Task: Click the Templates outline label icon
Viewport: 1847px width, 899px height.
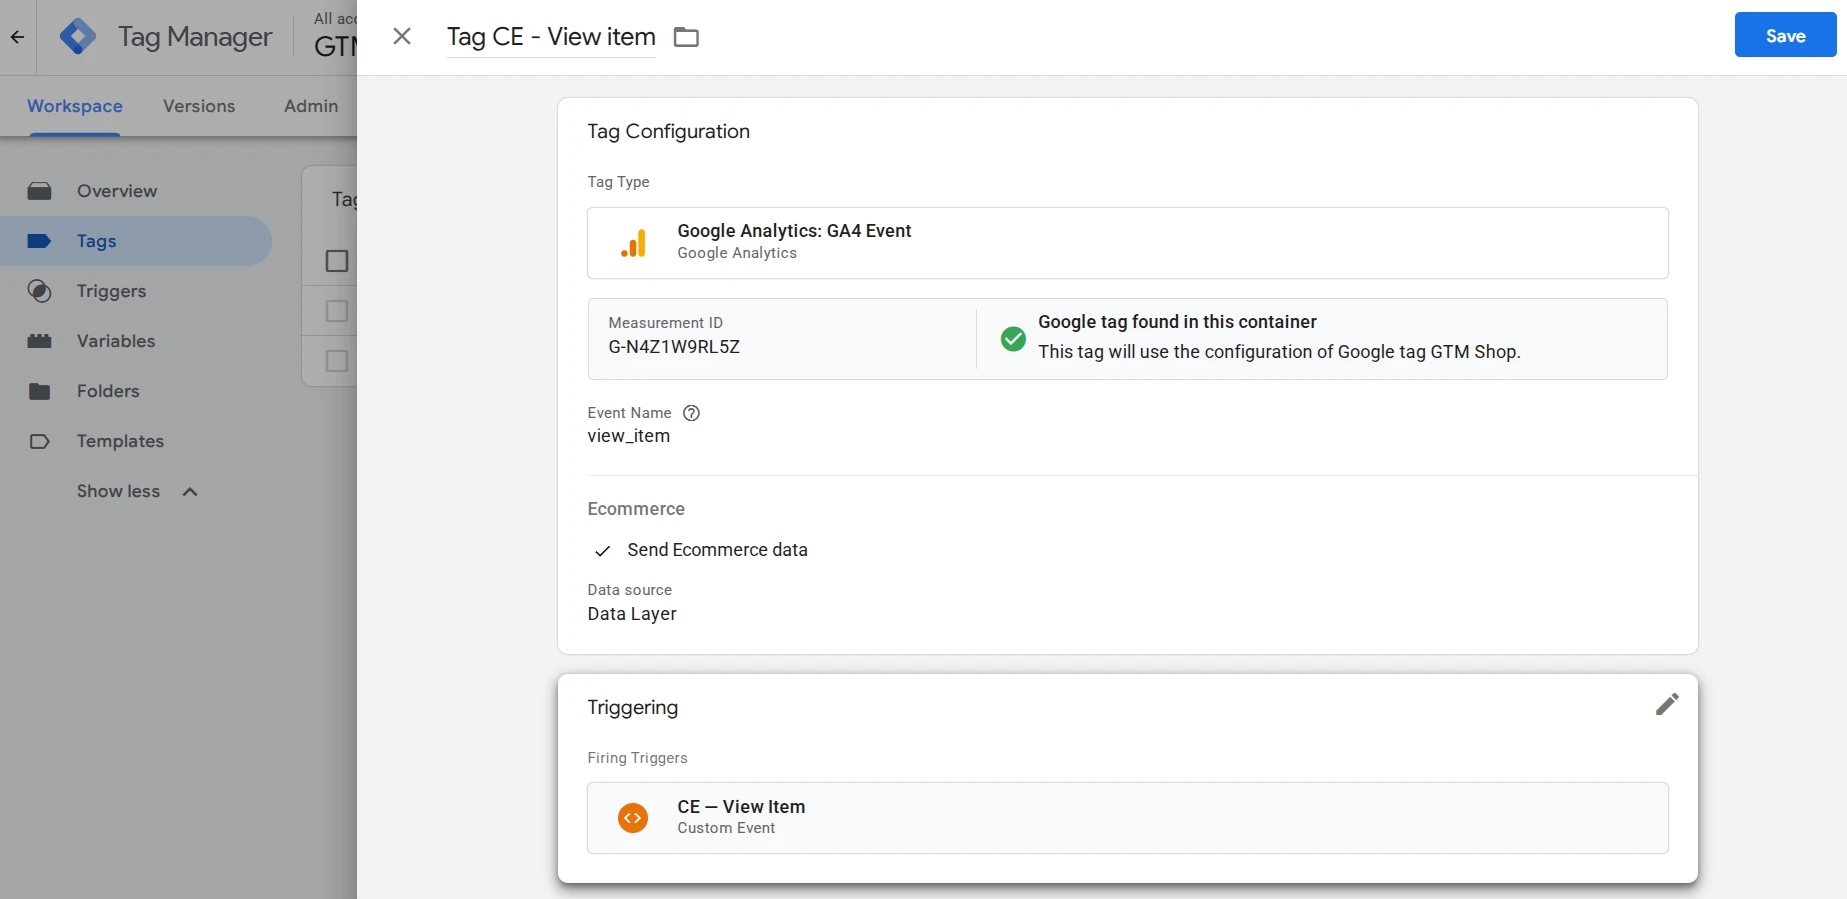Action: 39,441
